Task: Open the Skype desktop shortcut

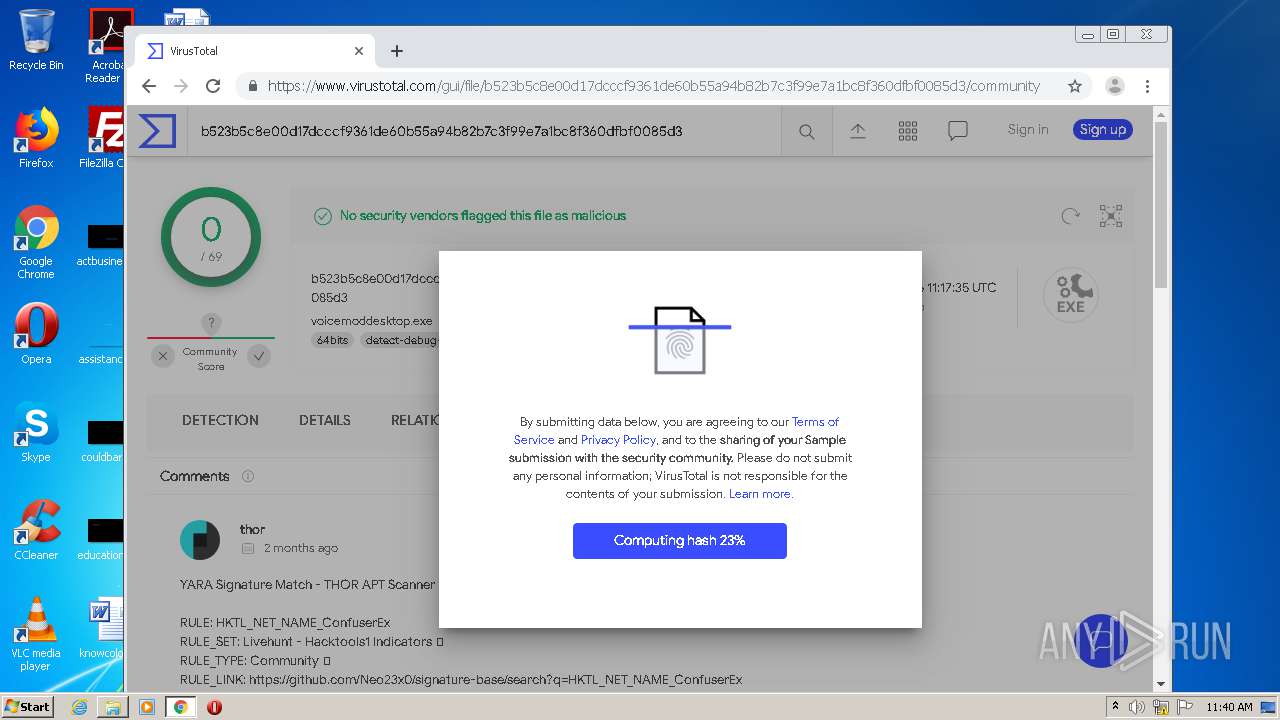Action: click(x=36, y=433)
